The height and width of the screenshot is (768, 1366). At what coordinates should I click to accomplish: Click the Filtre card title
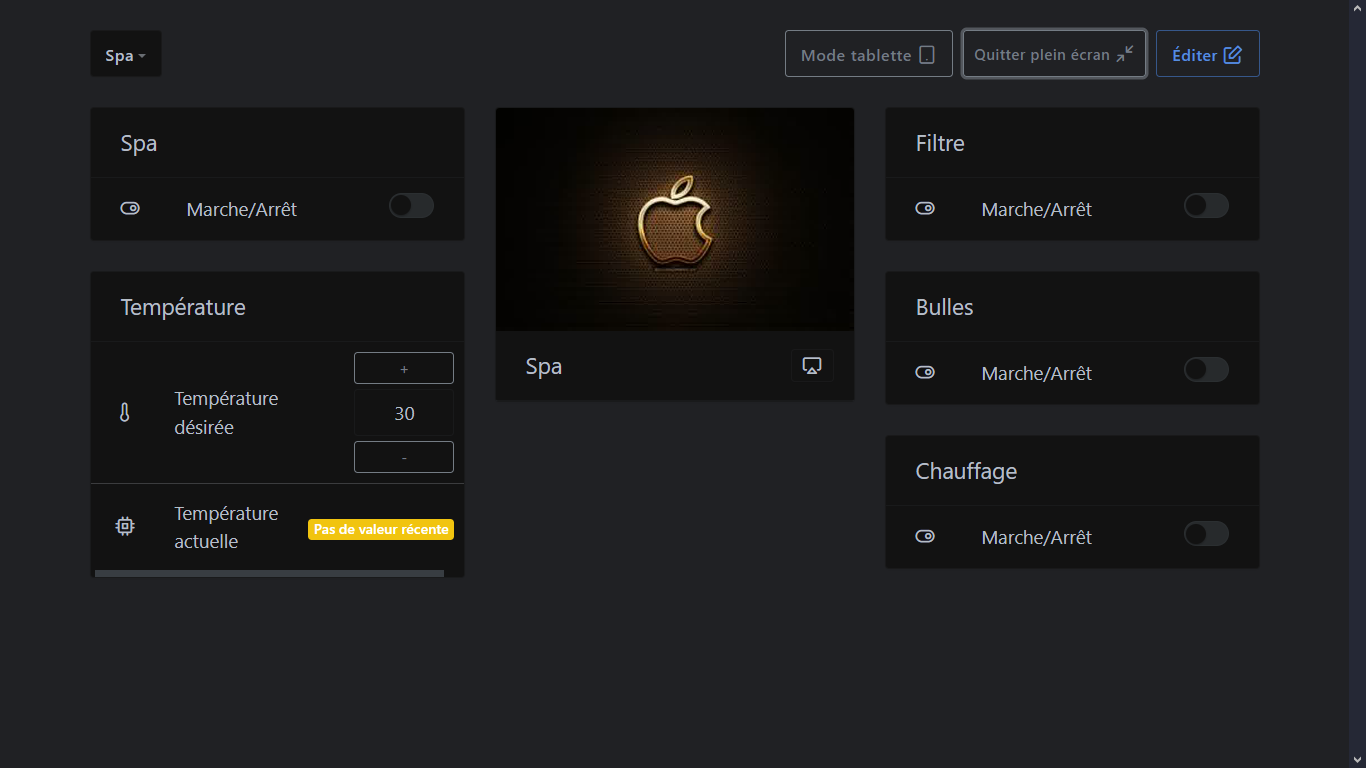[940, 143]
